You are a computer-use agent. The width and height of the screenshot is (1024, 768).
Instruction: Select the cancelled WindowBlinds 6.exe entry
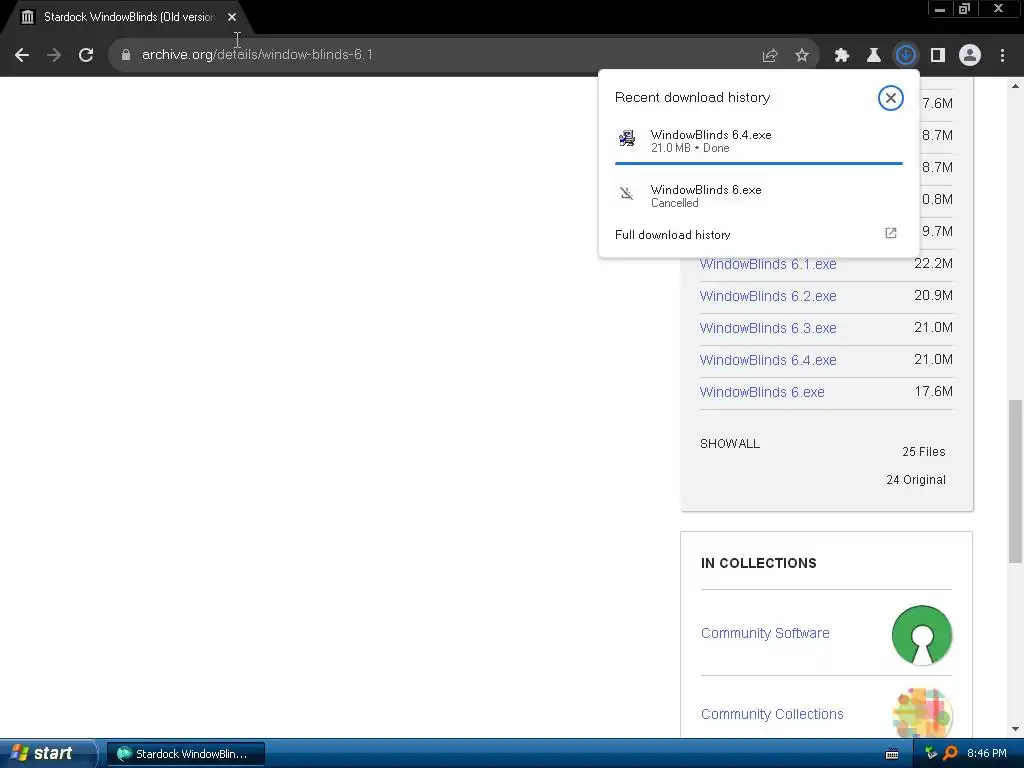[759, 195]
